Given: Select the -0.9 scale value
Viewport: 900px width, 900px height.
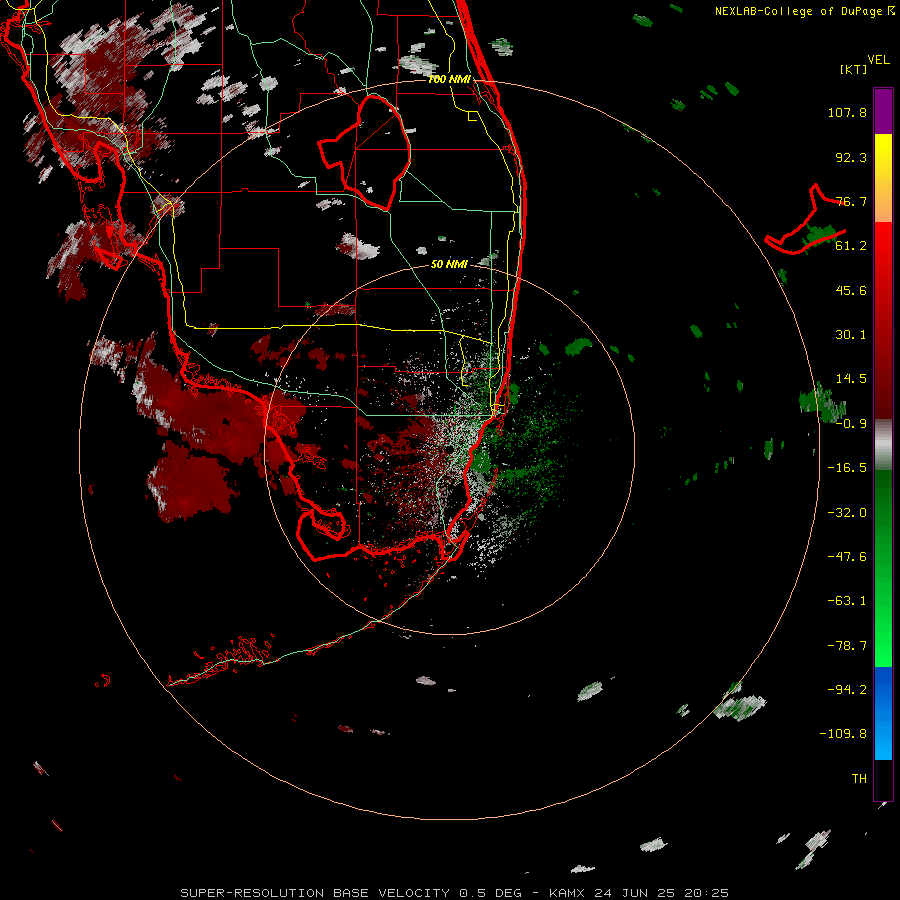Looking at the screenshot, I should 851,424.
